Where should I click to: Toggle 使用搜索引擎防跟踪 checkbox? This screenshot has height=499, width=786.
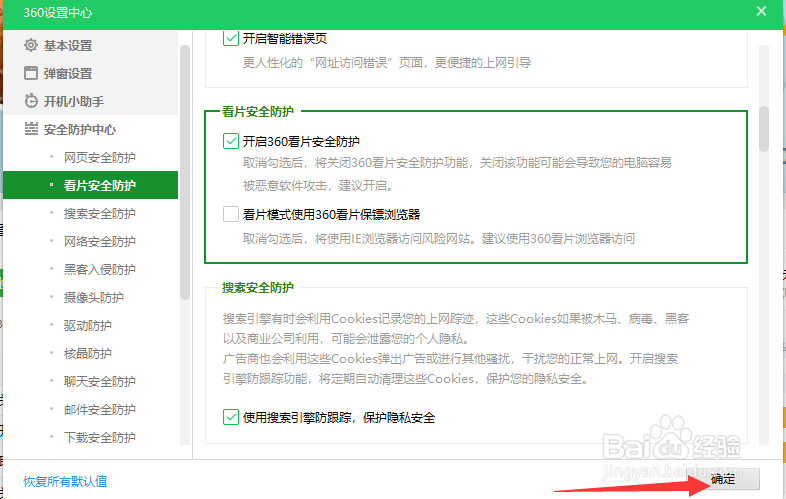[231, 417]
